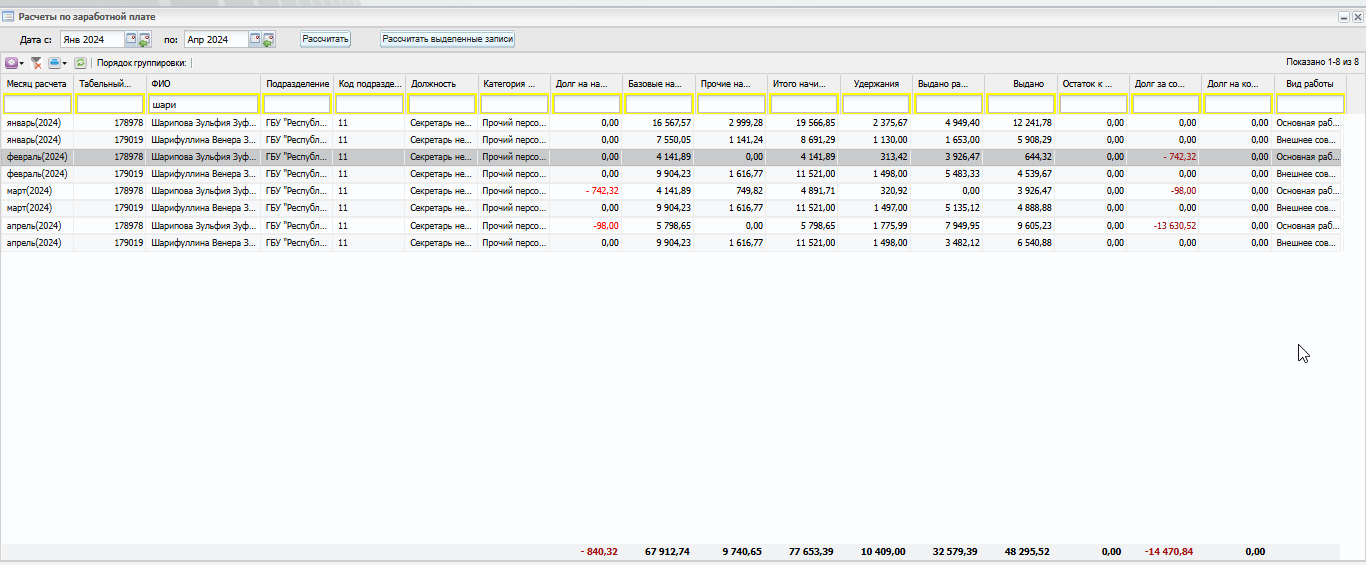Refresh the table with green refresh icon
Viewport: 1366px width, 565px height.
click(x=80, y=63)
